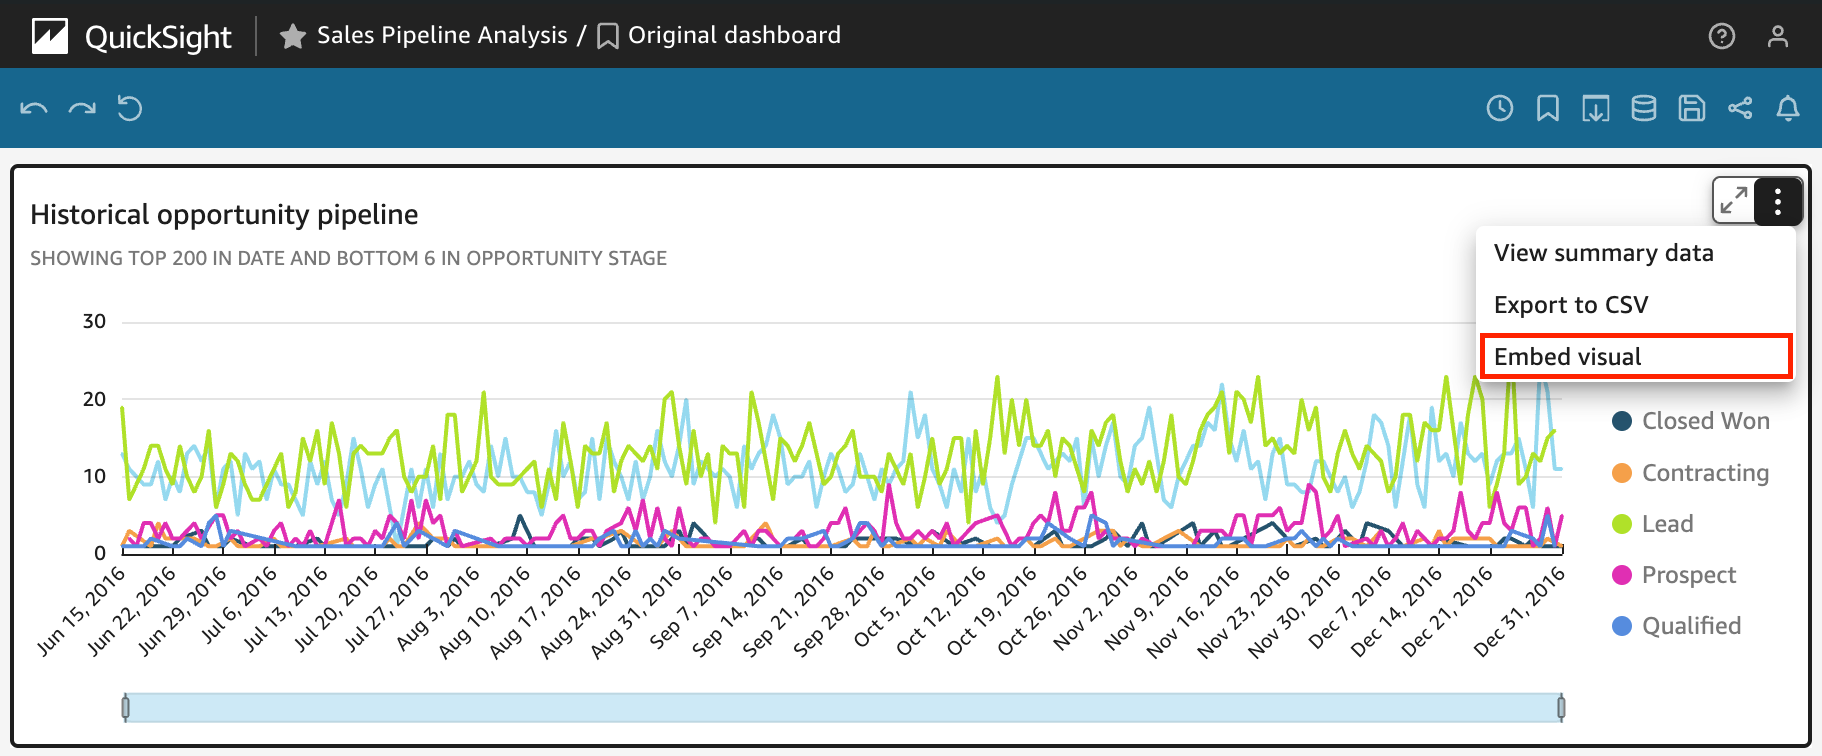Click the Jul 27, 2016 axis label
Image resolution: width=1822 pixels, height=756 pixels.
tap(386, 608)
